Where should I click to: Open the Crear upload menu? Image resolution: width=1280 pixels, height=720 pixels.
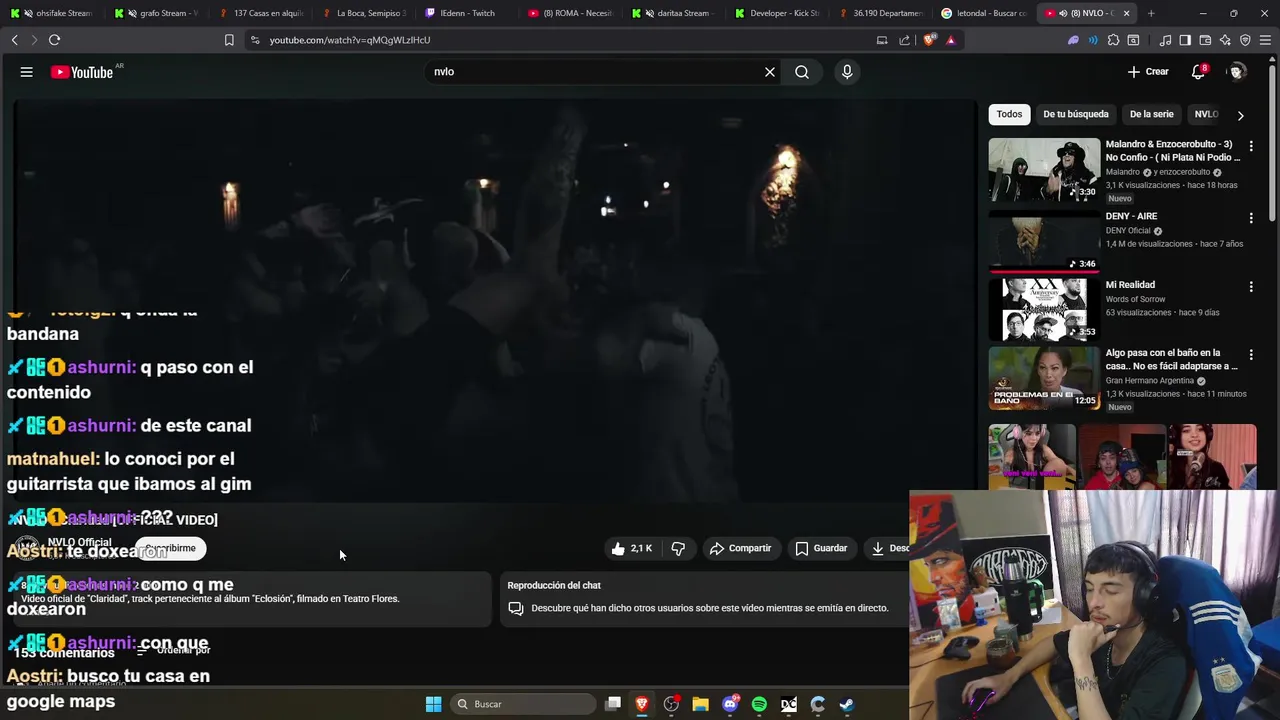point(1148,72)
